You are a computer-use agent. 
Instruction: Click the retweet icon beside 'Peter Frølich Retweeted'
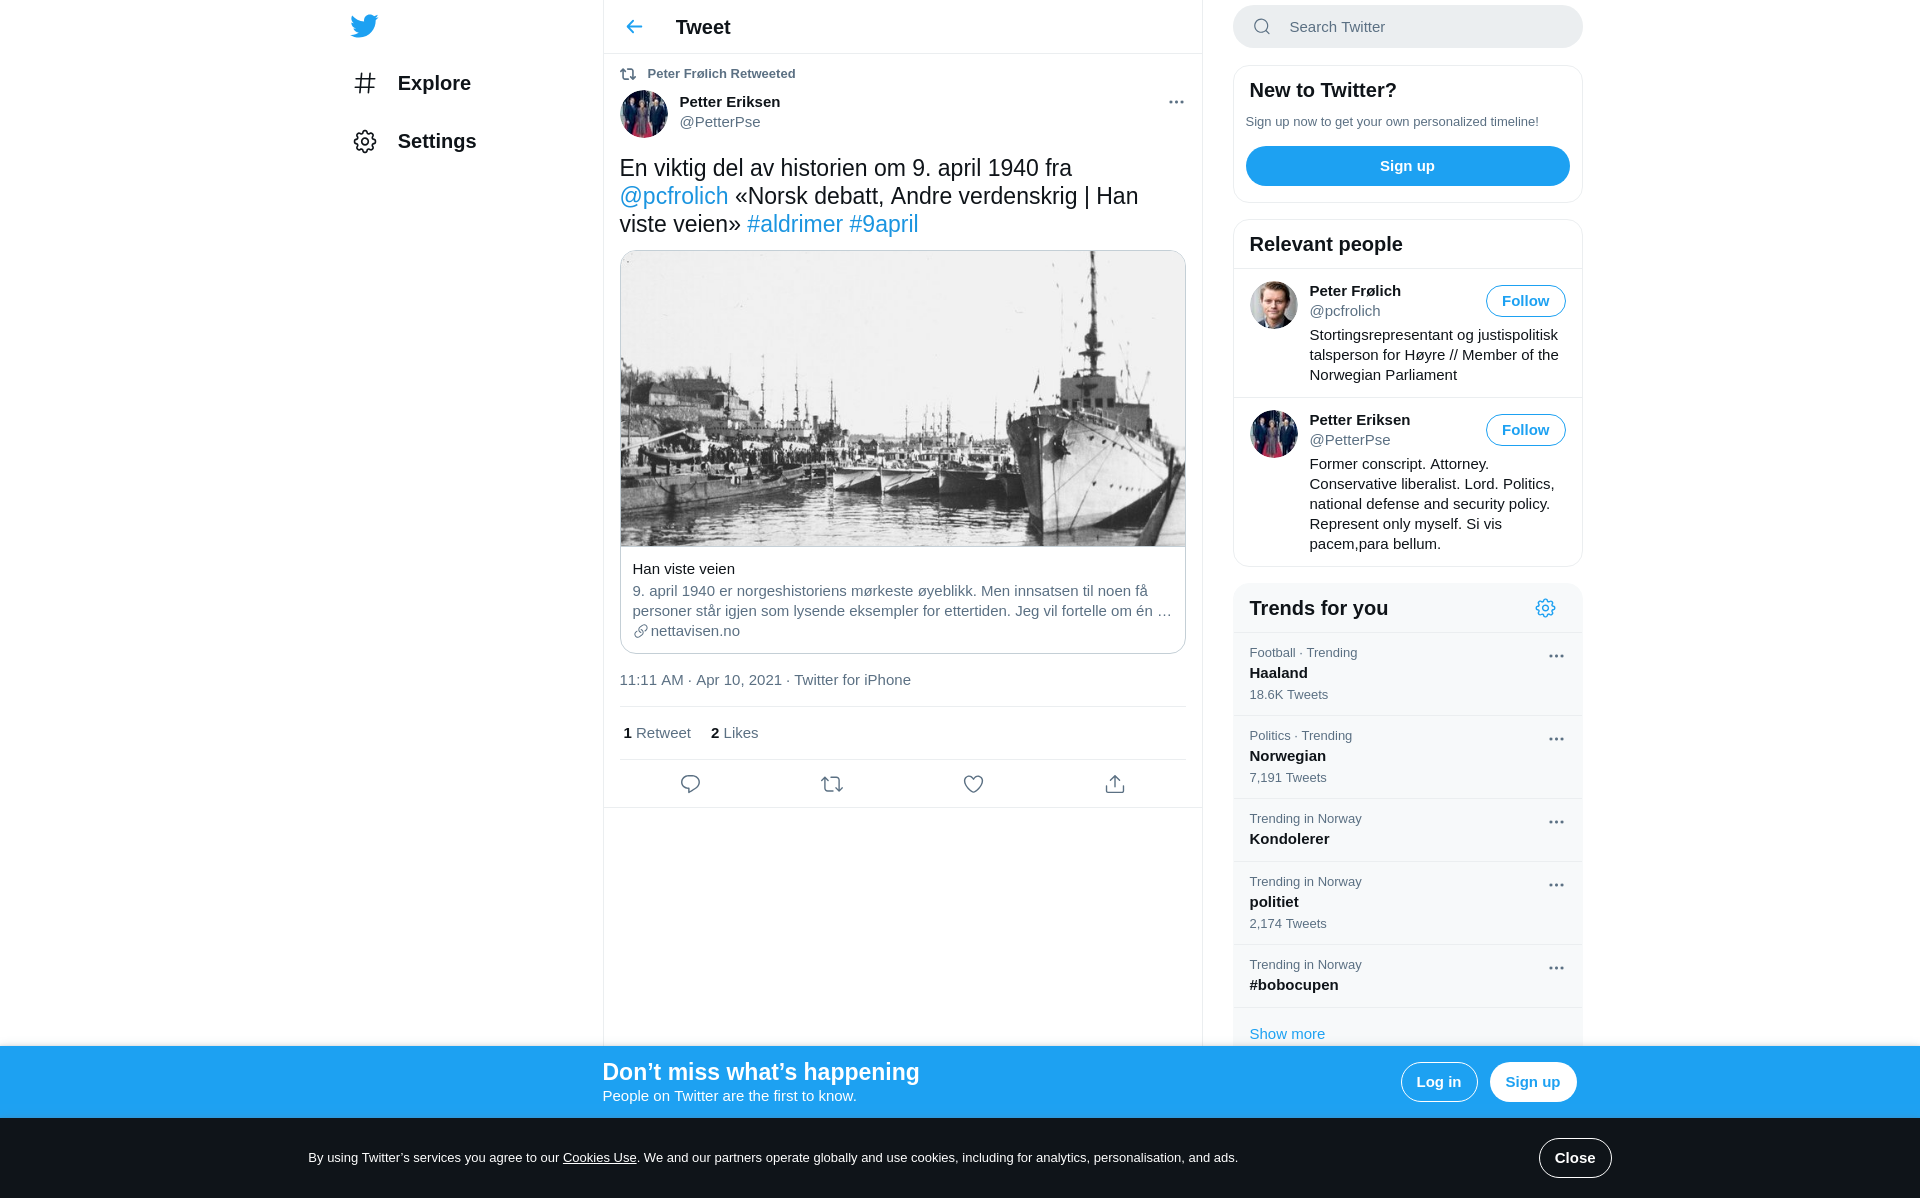[628, 74]
